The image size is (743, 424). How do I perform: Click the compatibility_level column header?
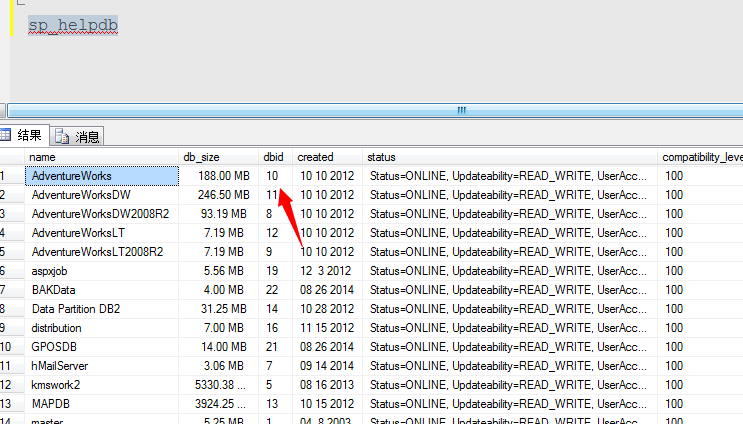point(700,157)
